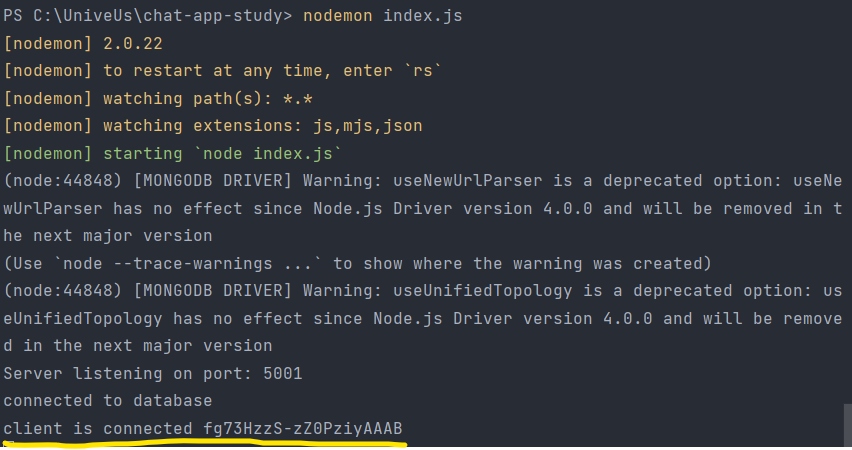Click the 'd in the next major version' line
Viewport: 852px width, 450px height.
pyautogui.click(x=138, y=346)
